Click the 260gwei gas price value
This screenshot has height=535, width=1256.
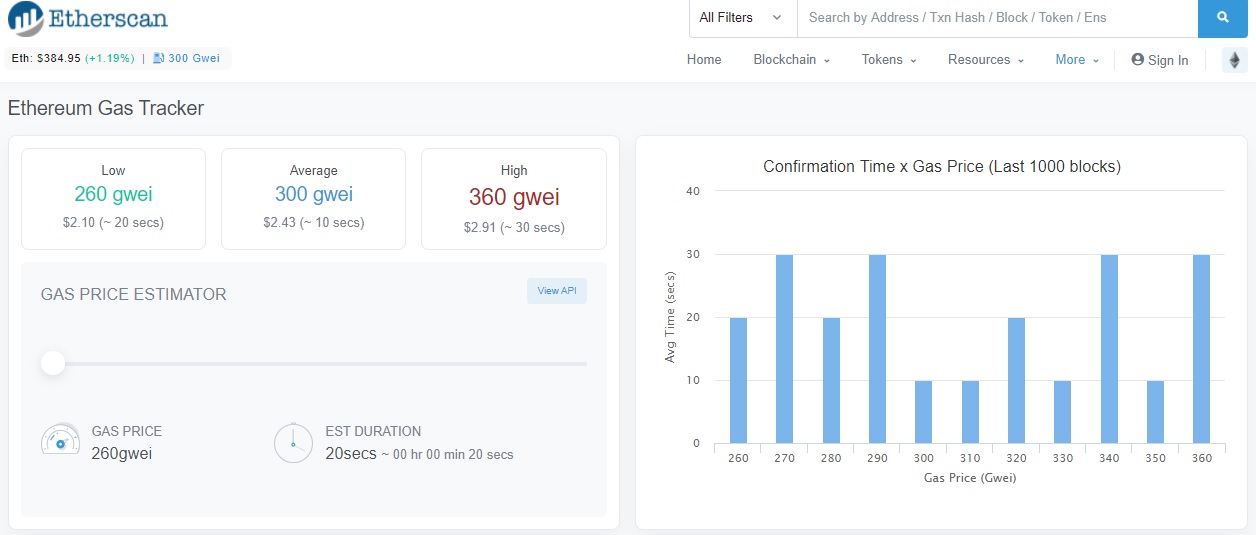click(x=122, y=453)
